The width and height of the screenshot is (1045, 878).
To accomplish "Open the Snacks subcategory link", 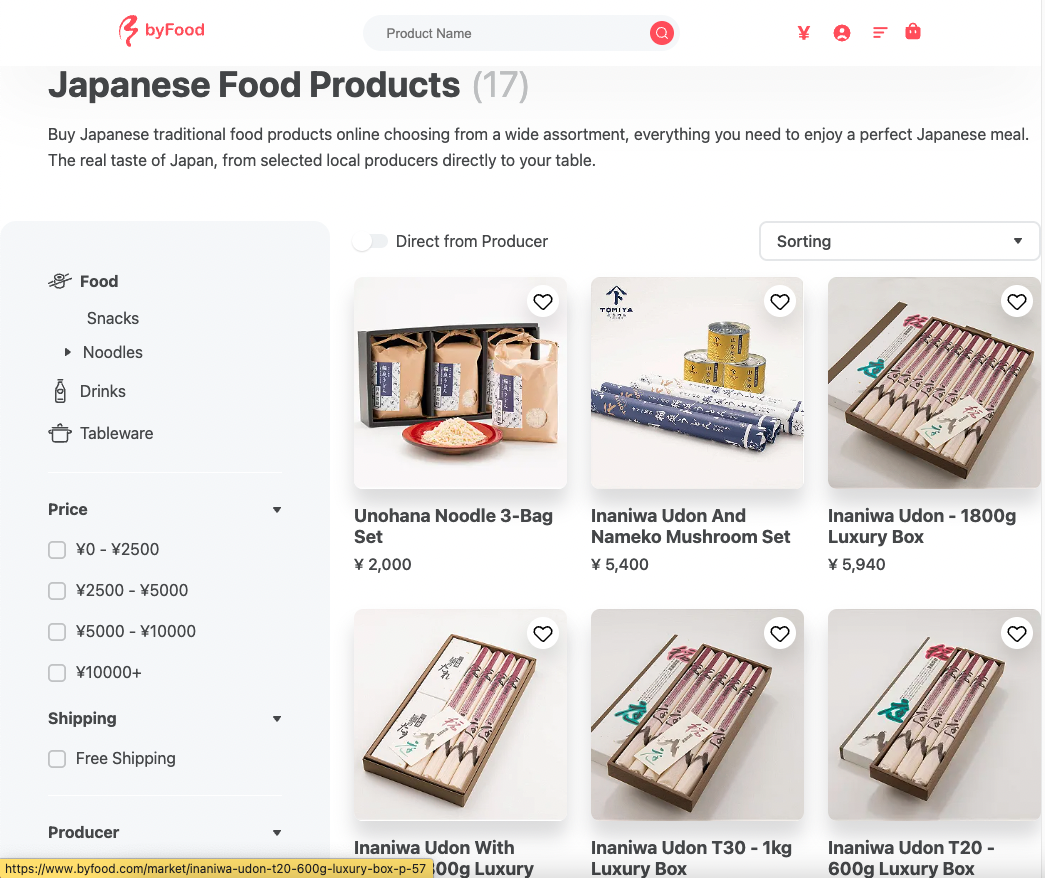I will (x=113, y=318).
